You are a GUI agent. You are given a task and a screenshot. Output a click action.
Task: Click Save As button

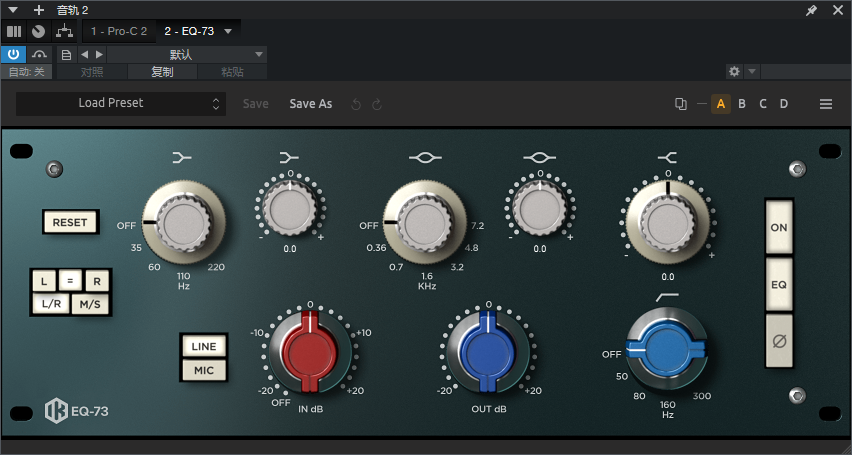(x=311, y=104)
